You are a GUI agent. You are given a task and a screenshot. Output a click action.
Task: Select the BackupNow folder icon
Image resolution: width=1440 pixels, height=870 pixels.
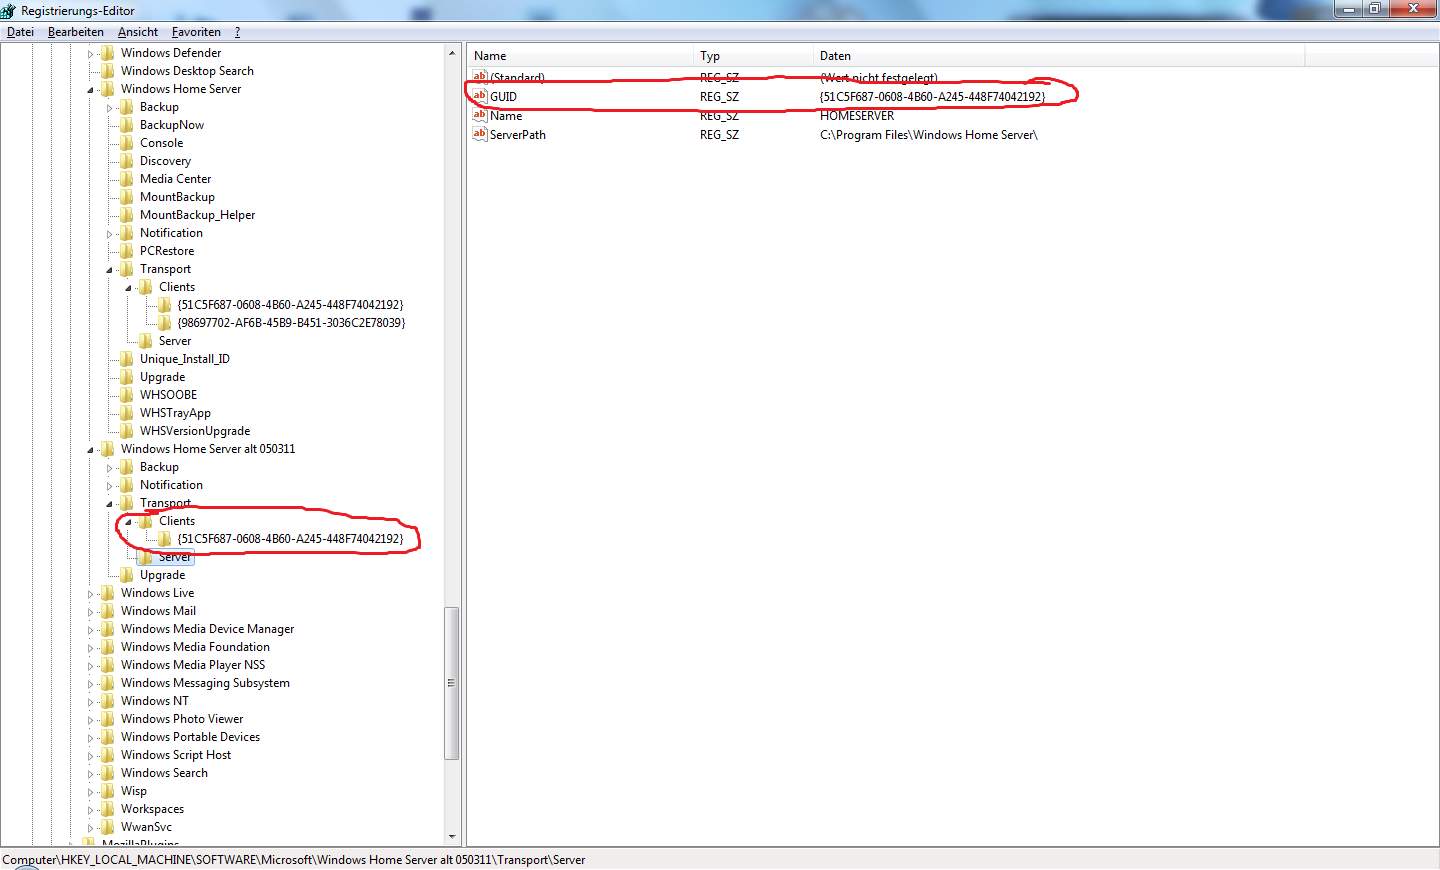(x=127, y=125)
